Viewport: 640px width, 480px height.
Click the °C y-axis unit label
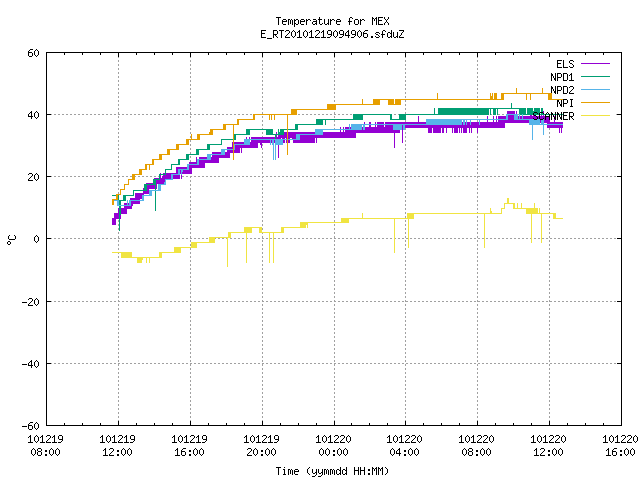12,240
